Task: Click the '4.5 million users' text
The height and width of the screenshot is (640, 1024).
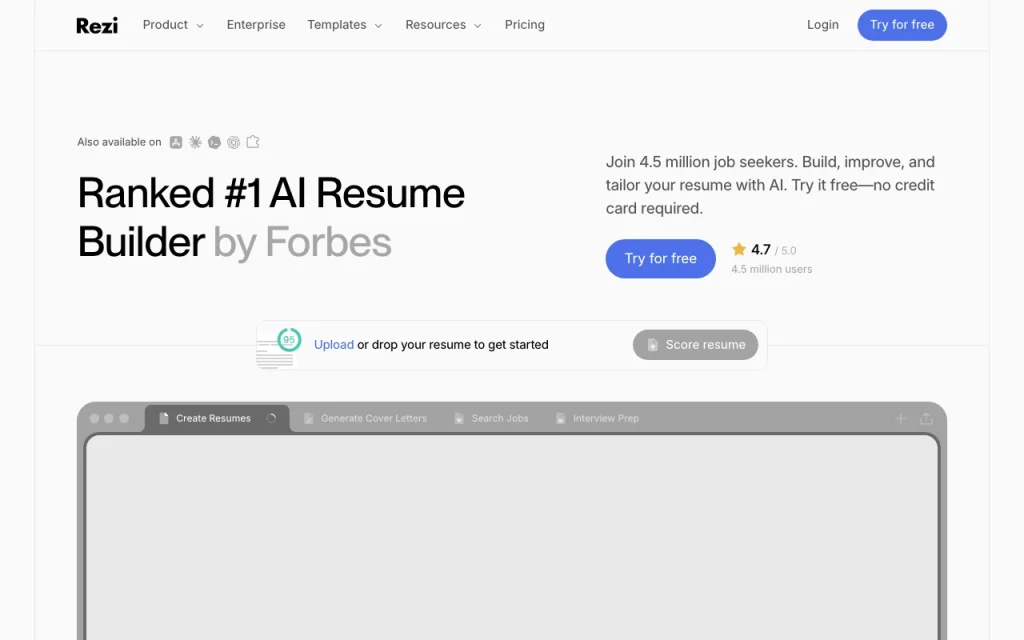Action: click(x=771, y=269)
